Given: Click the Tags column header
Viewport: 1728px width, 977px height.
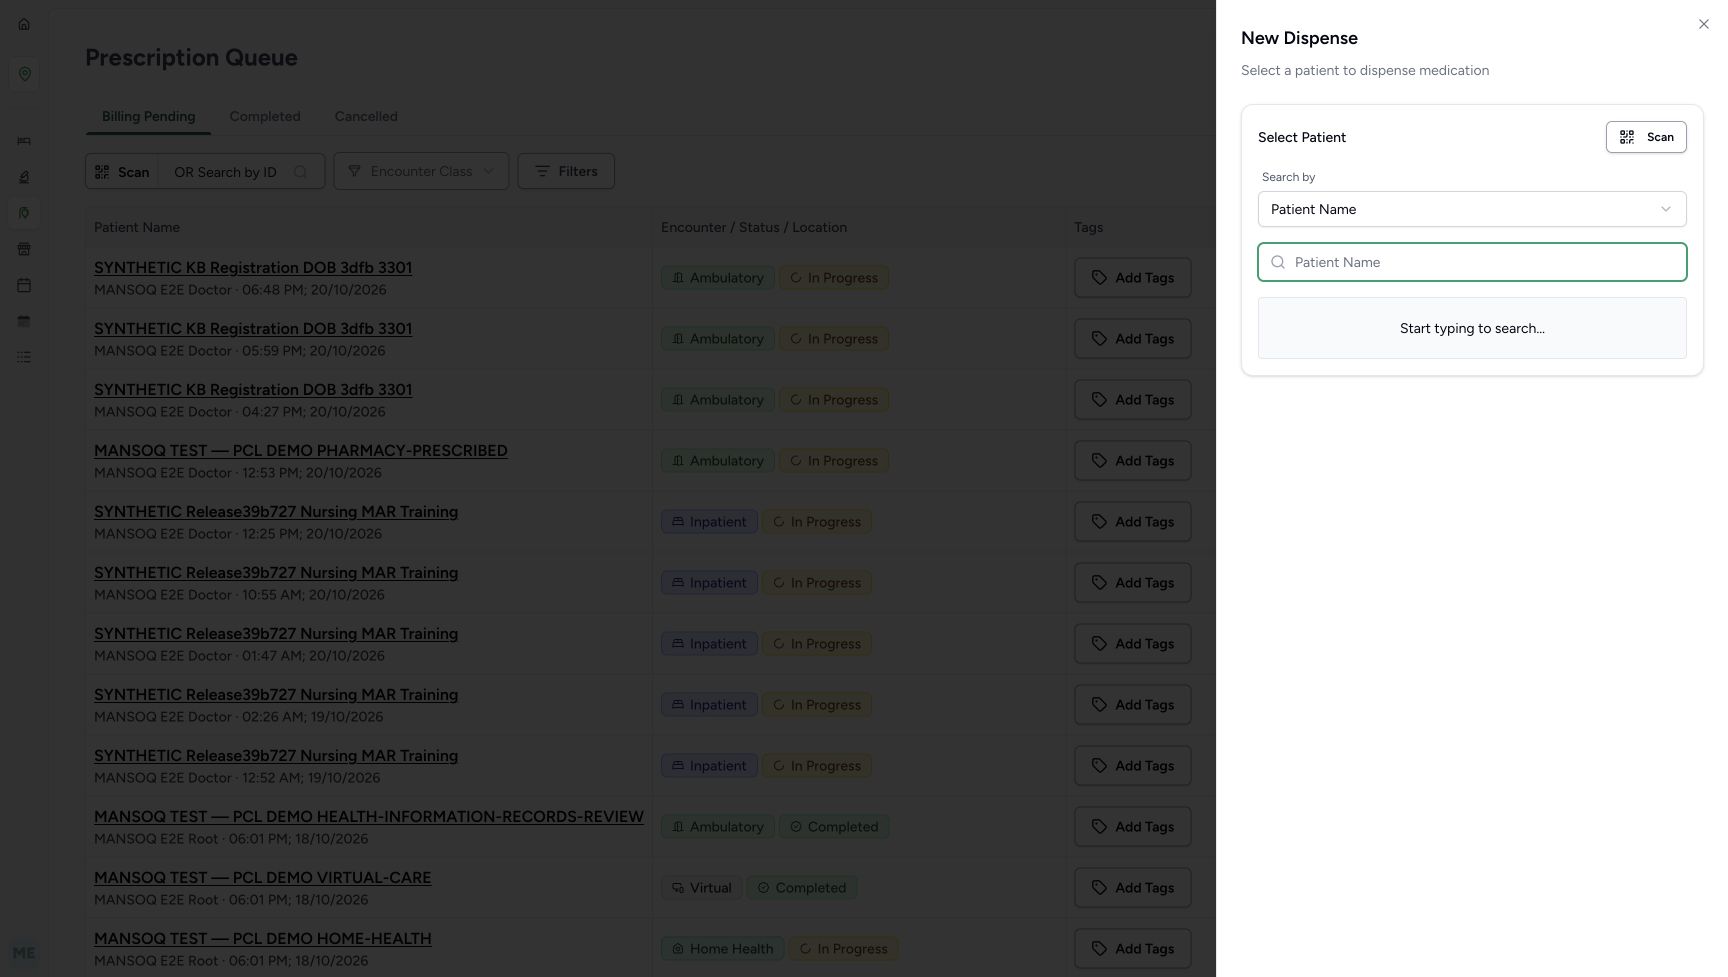Looking at the screenshot, I should pos(1088,228).
